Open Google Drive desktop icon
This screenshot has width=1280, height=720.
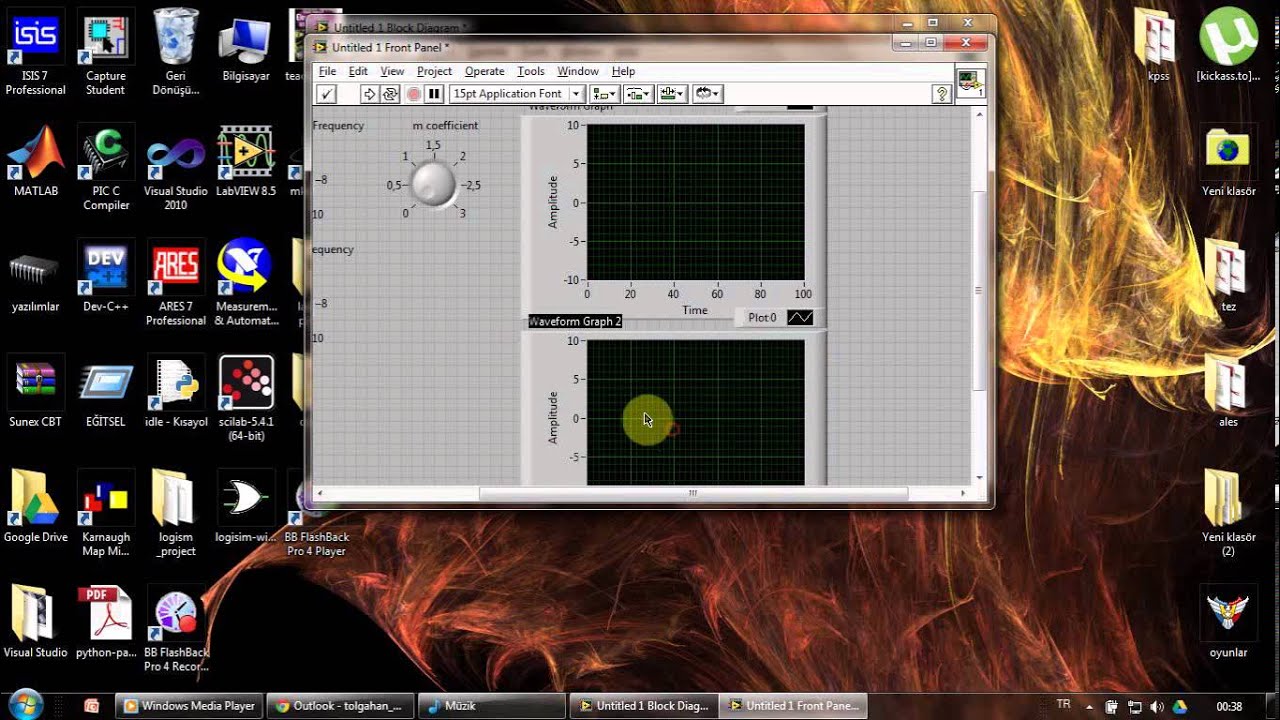click(x=35, y=507)
